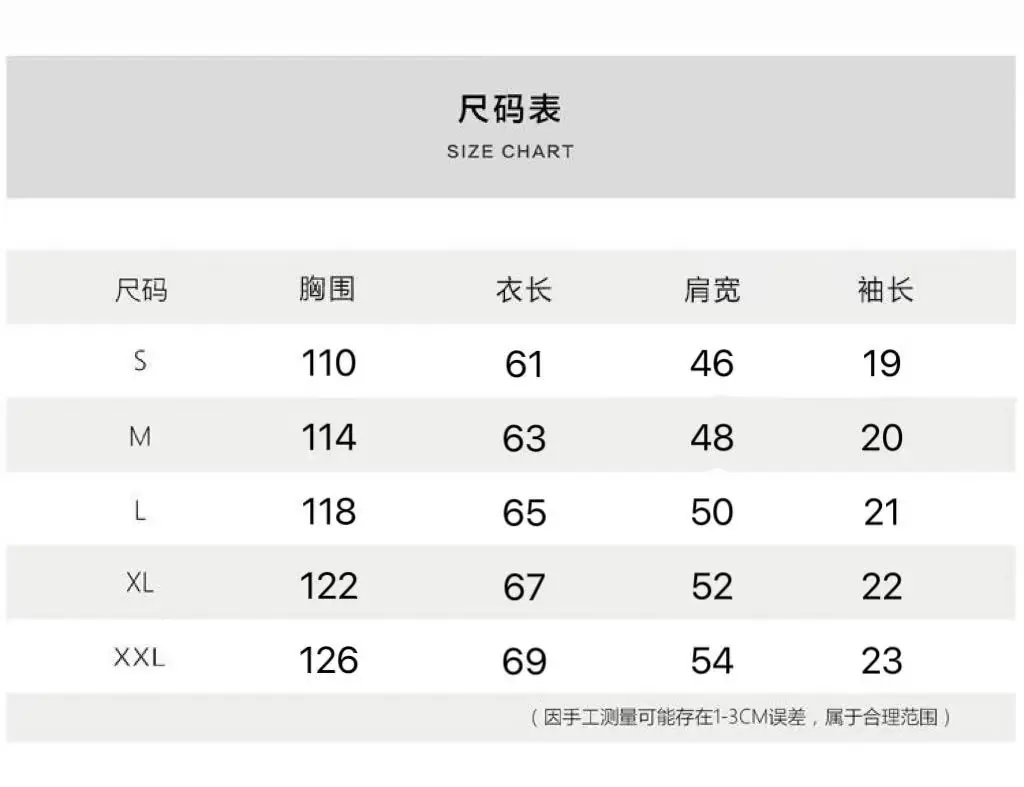Select the 尺码 column header
1024x787 pixels.
click(141, 290)
